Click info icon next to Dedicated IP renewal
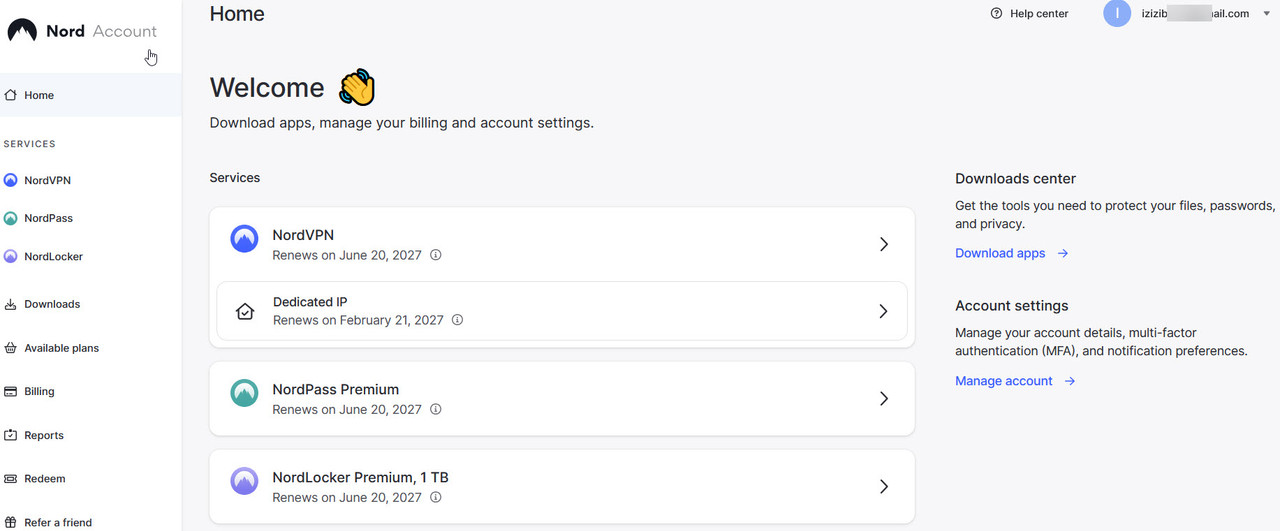 point(457,320)
